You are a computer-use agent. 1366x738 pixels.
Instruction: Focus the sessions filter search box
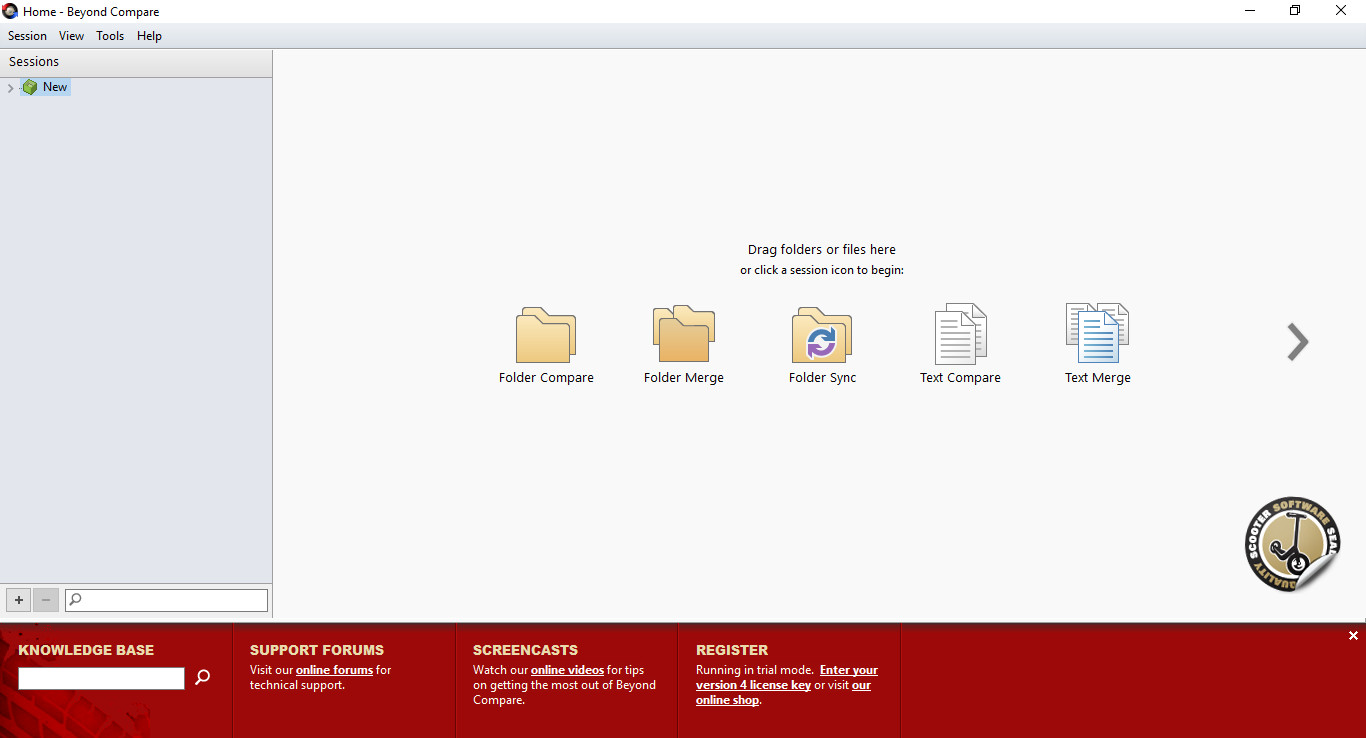pos(166,600)
